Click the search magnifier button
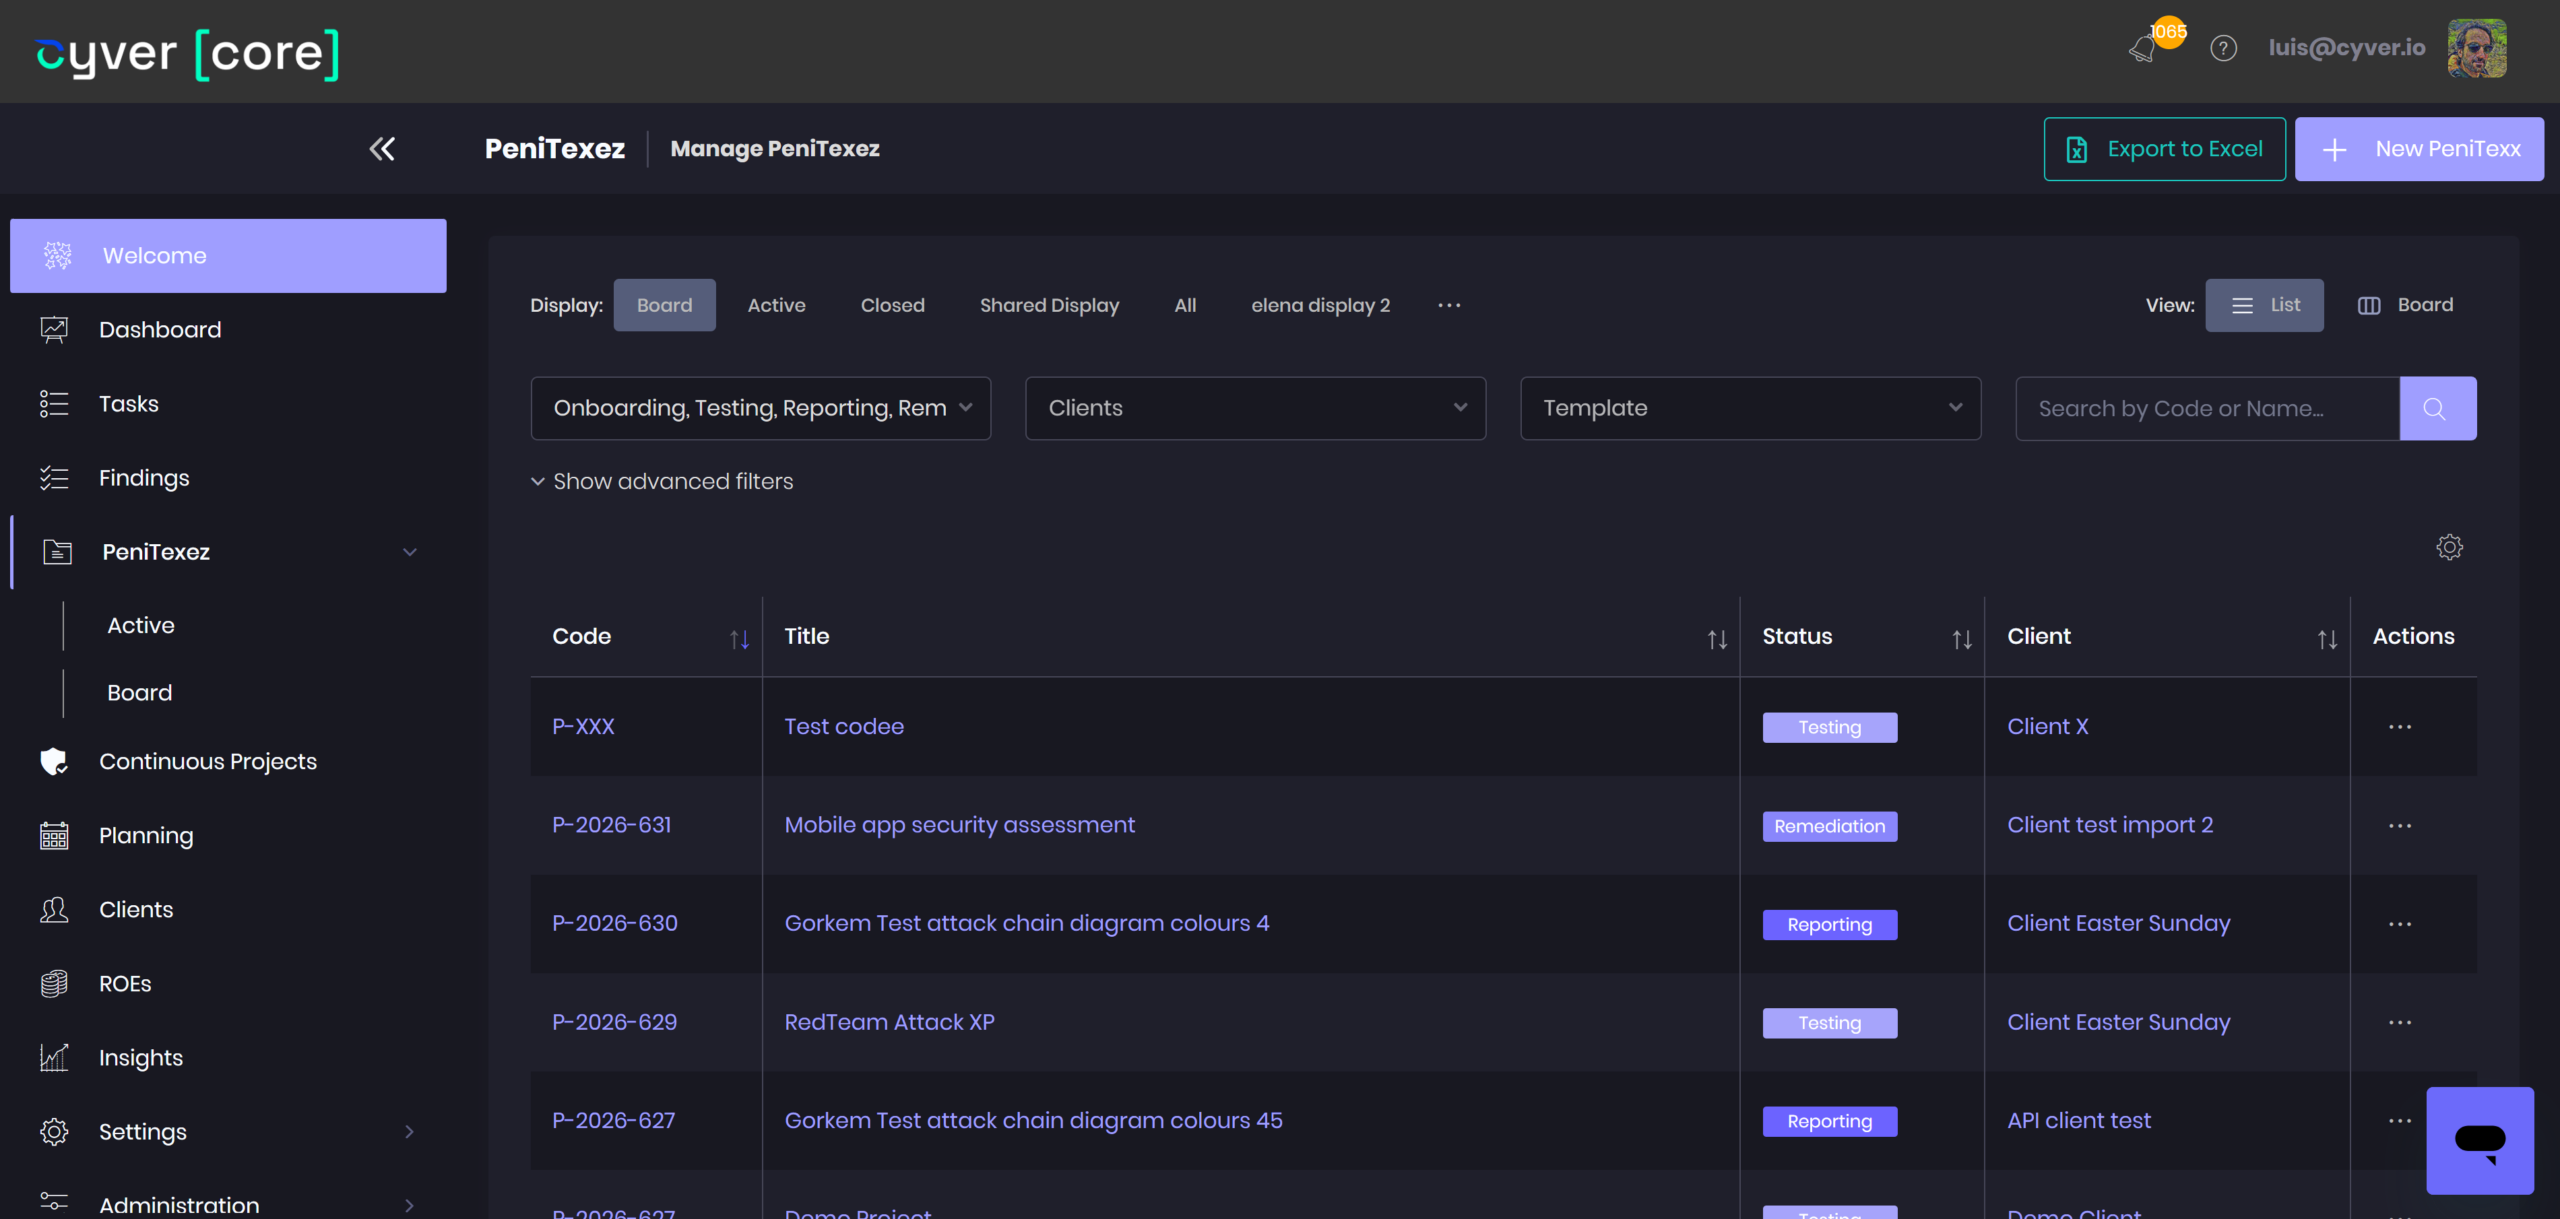2560x1219 pixels. [2437, 408]
